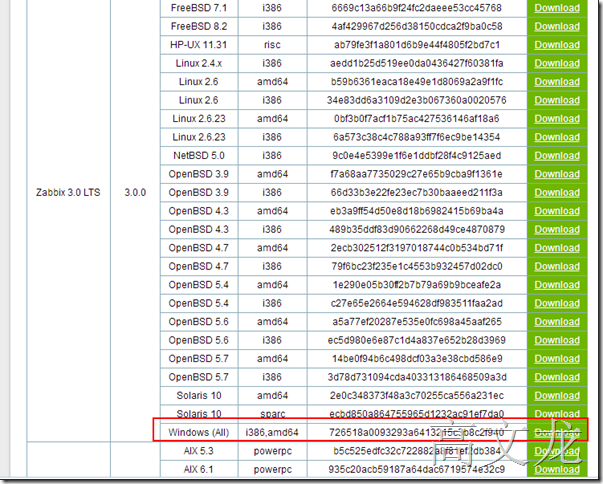Download the OpenBSD 5.6 i386 agent
The height and width of the screenshot is (484, 603).
coord(557,340)
